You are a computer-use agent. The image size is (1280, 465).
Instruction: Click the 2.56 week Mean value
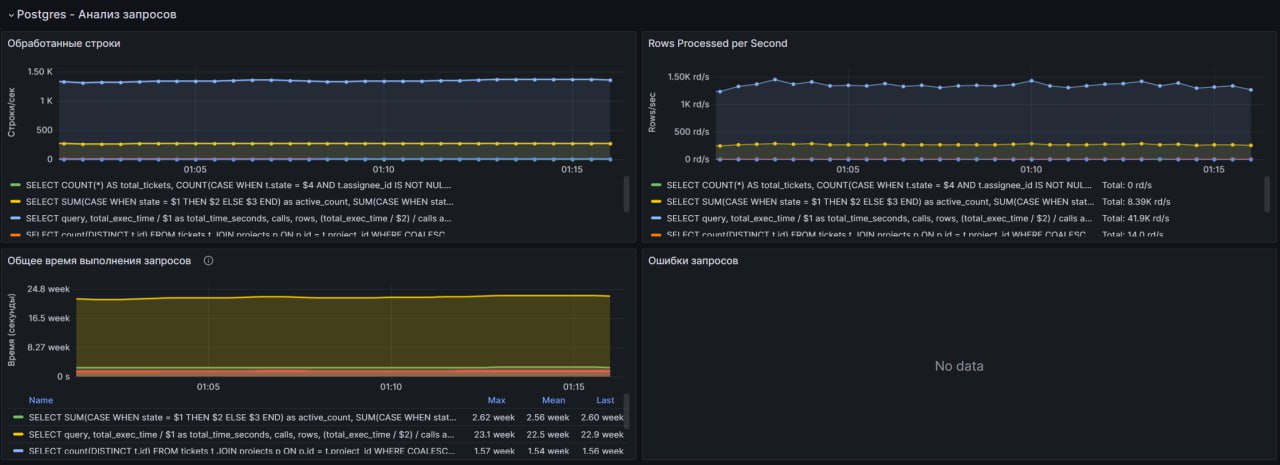(x=548, y=417)
